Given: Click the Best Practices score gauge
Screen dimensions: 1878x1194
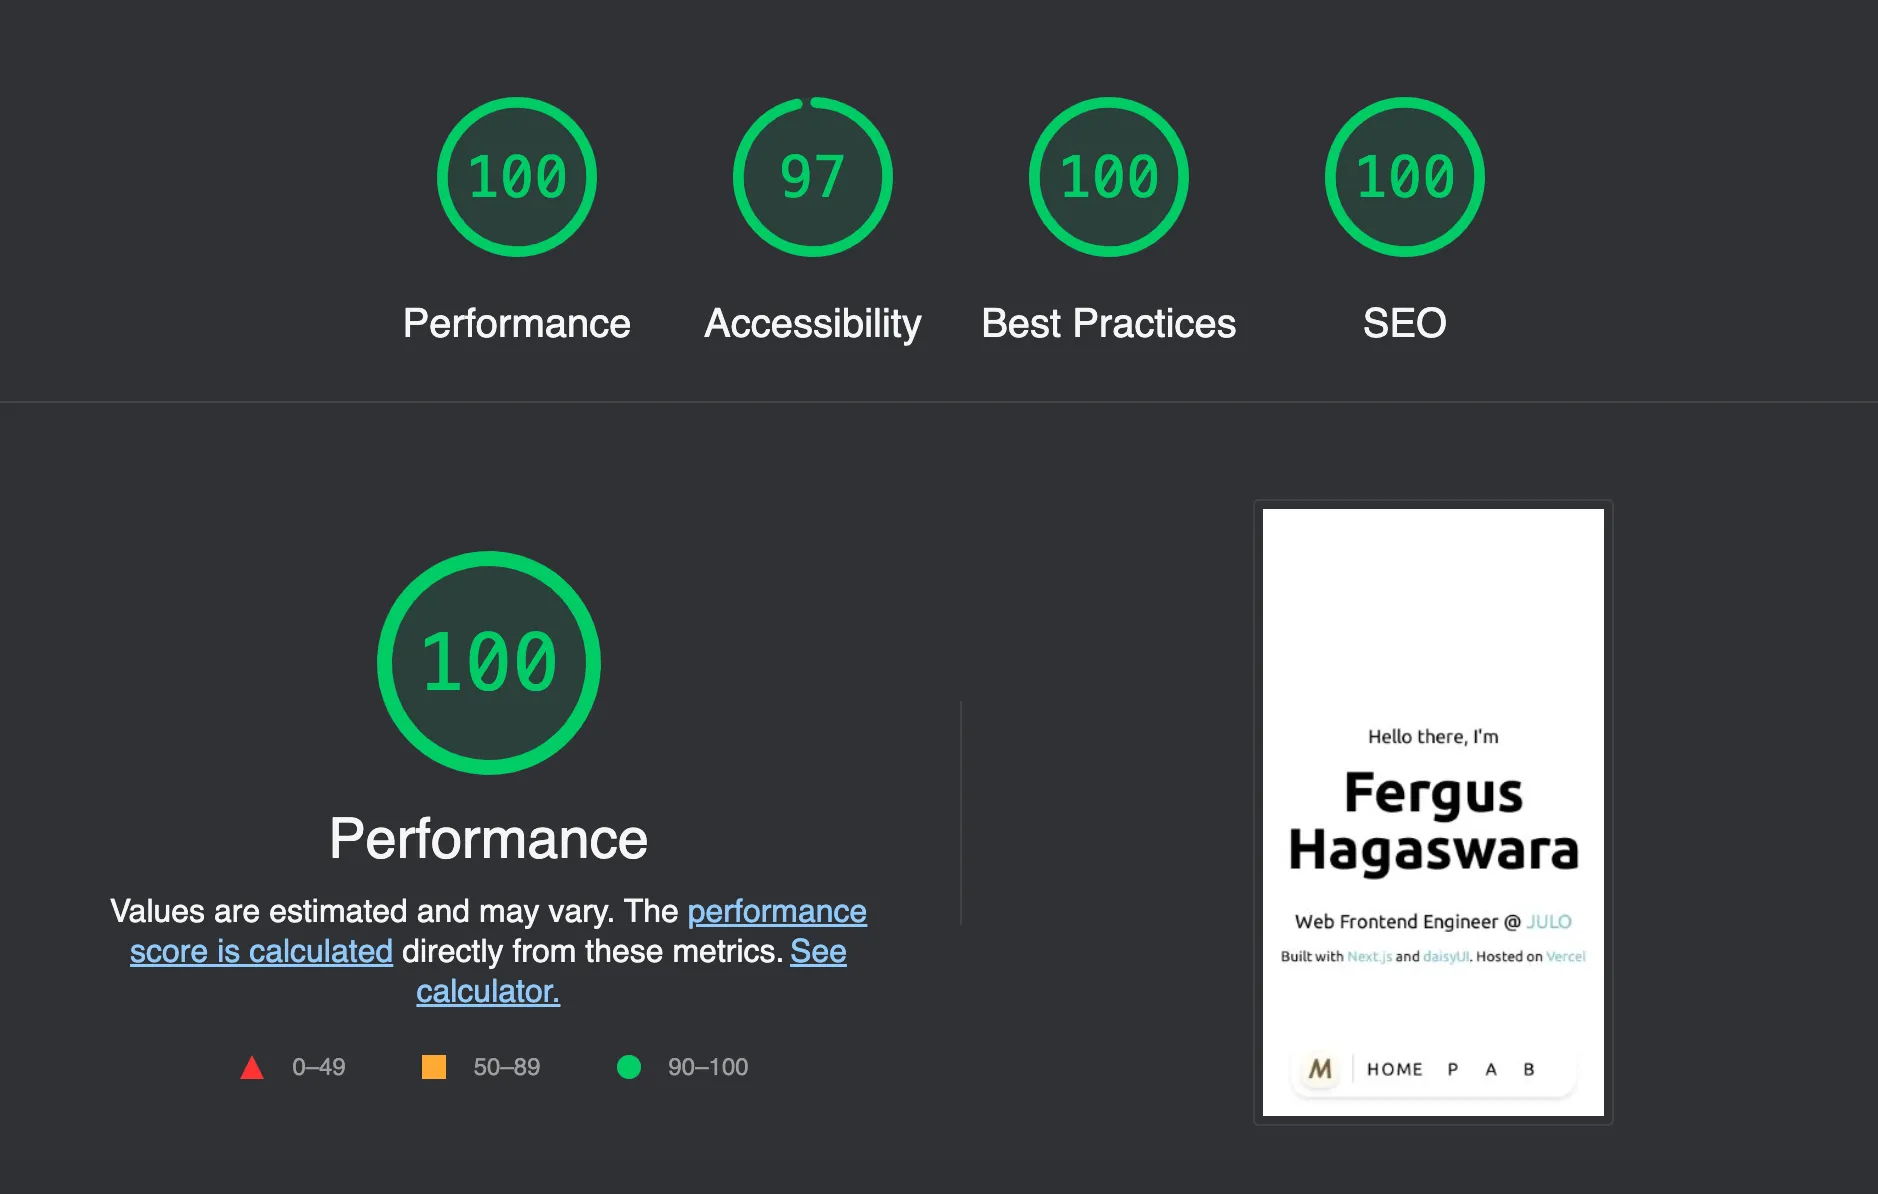Looking at the screenshot, I should pos(1108,178).
